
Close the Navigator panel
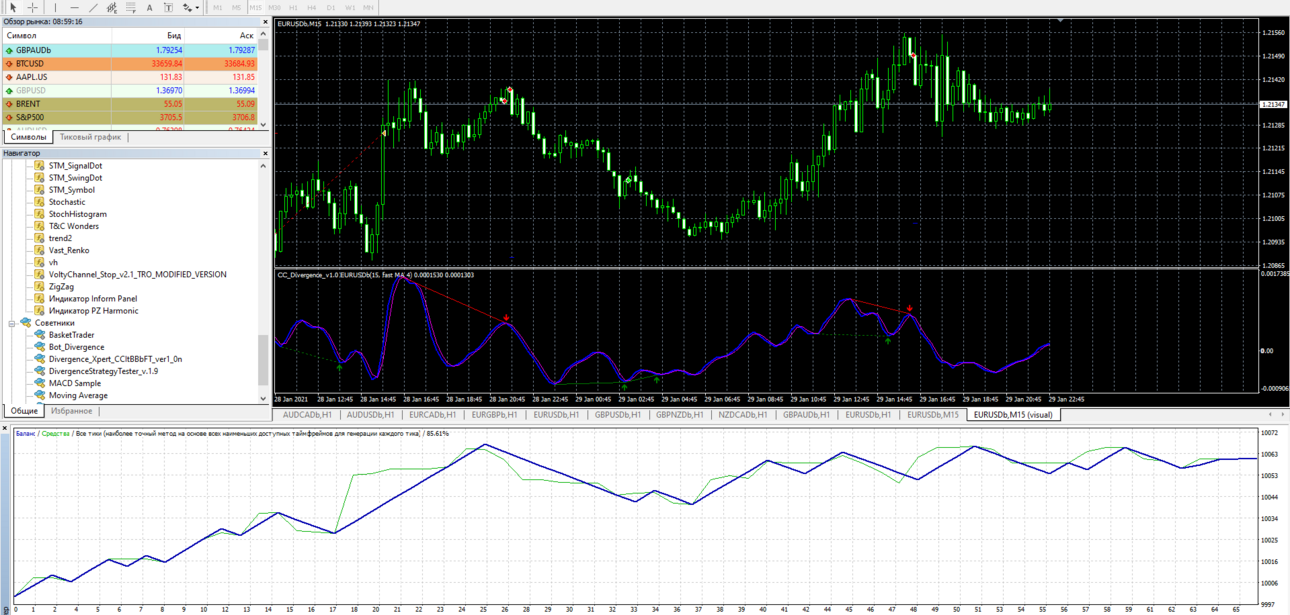point(265,153)
